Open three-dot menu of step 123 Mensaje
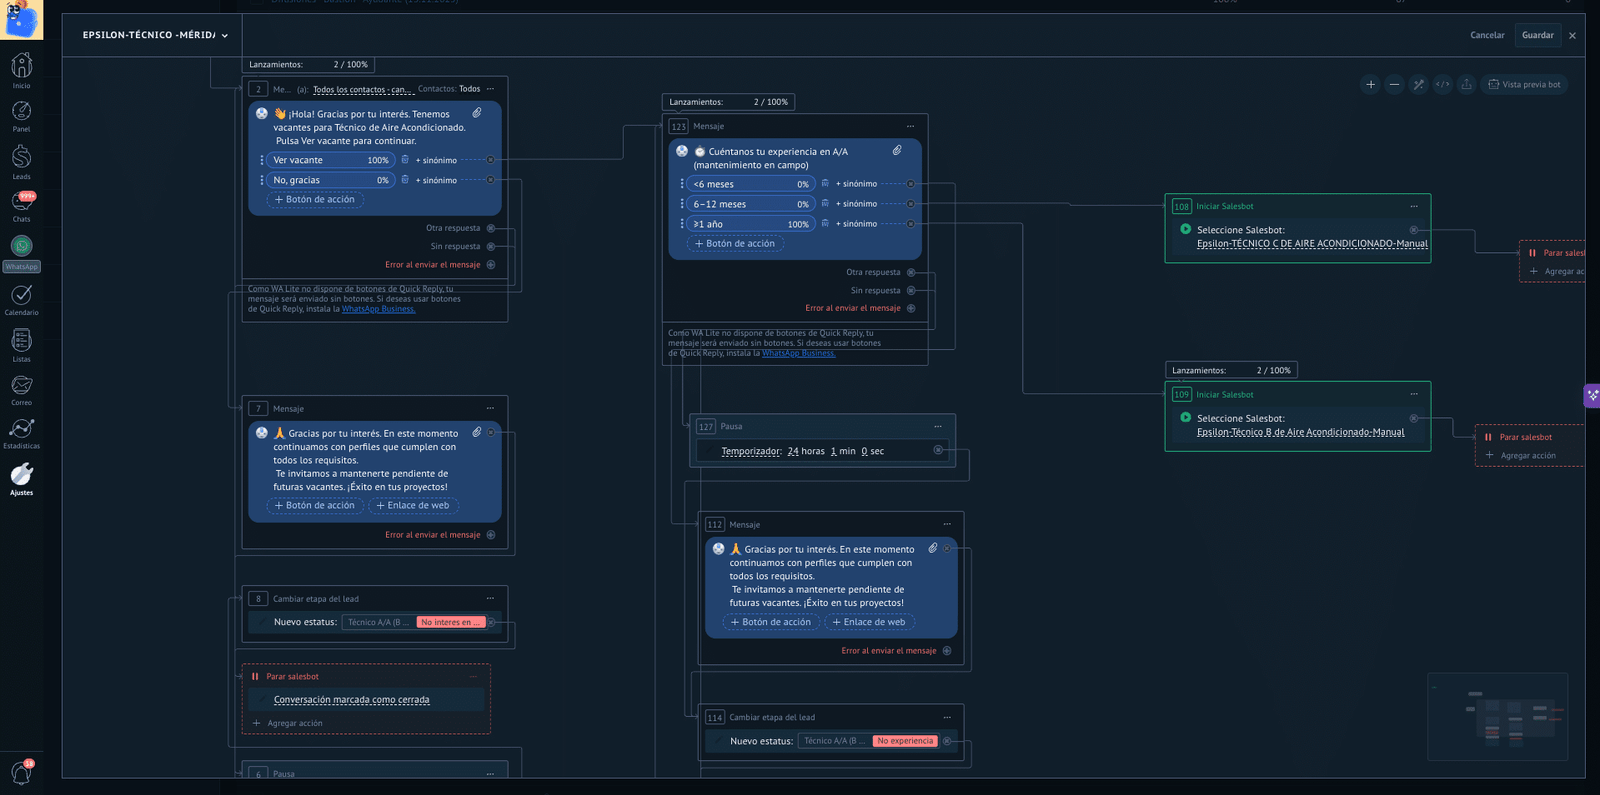1600x795 pixels. coord(910,127)
